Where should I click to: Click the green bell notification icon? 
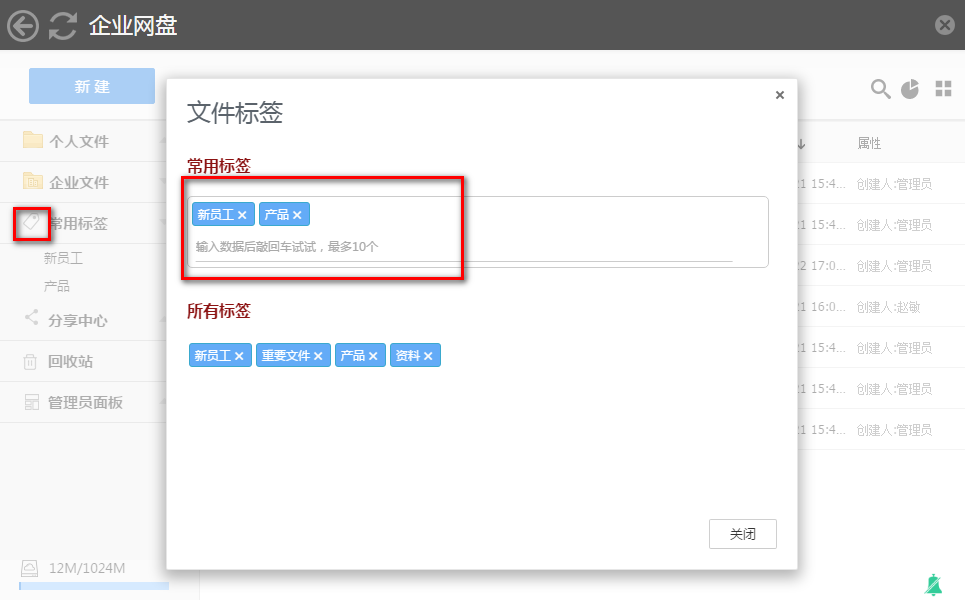pyautogui.click(x=934, y=585)
